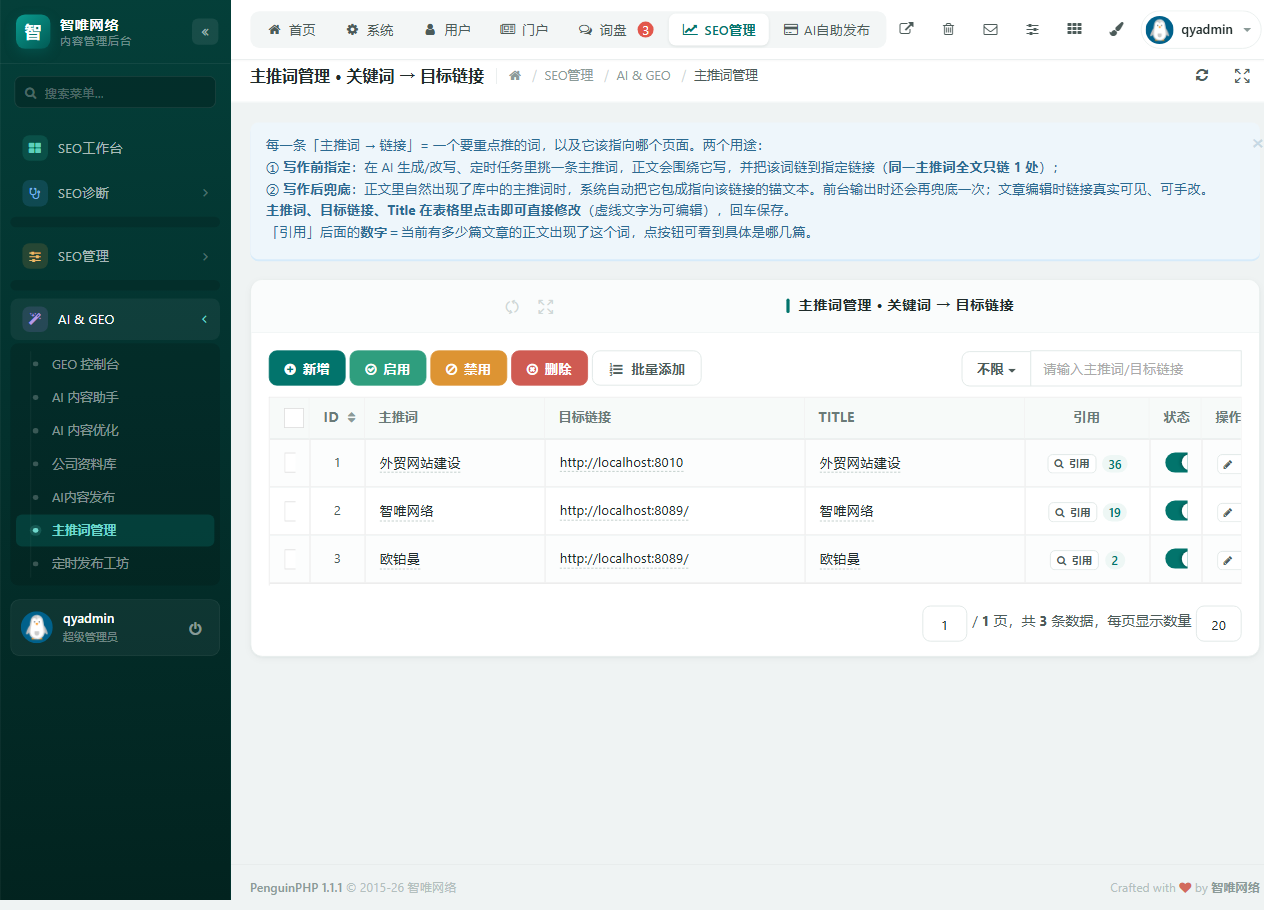Check the checkbox for row ID 1

[290, 462]
